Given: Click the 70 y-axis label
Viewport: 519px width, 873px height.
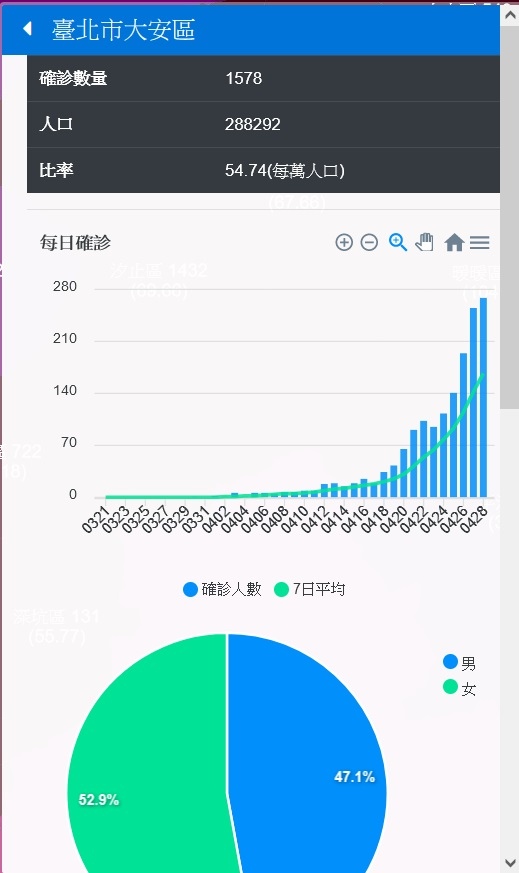Looking at the screenshot, I should 69,443.
